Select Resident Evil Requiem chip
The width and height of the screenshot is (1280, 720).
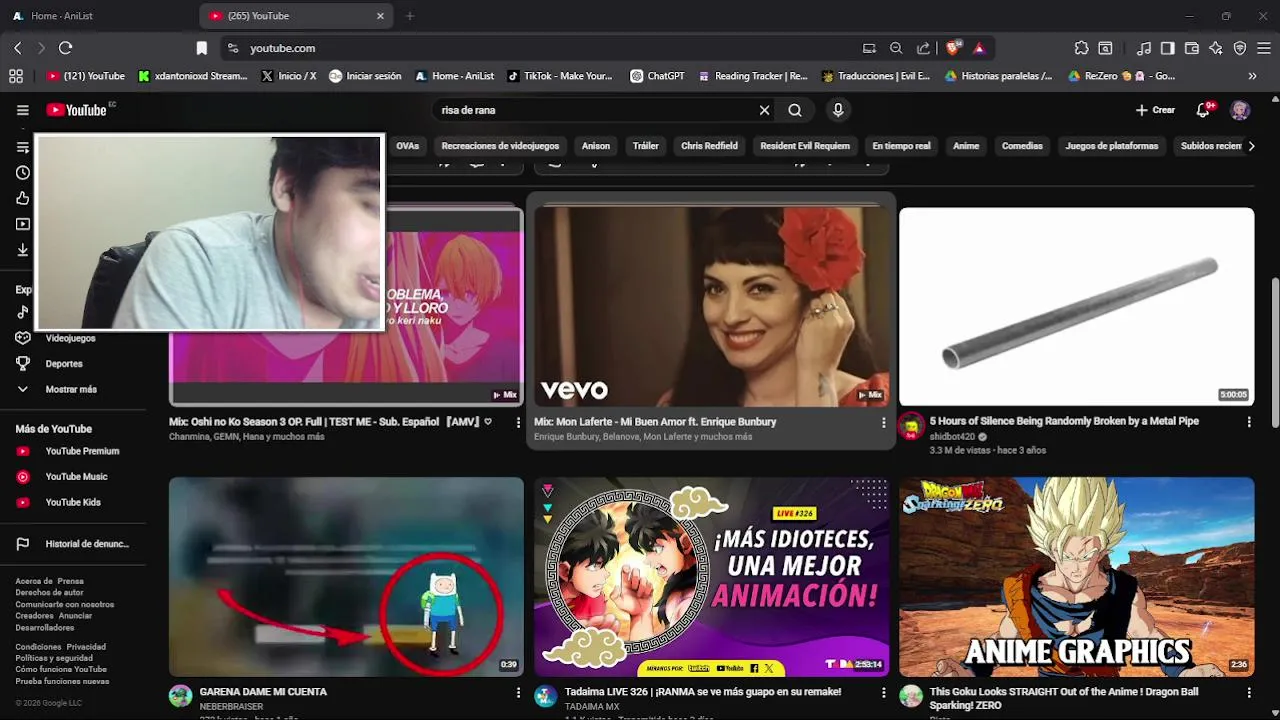[805, 146]
